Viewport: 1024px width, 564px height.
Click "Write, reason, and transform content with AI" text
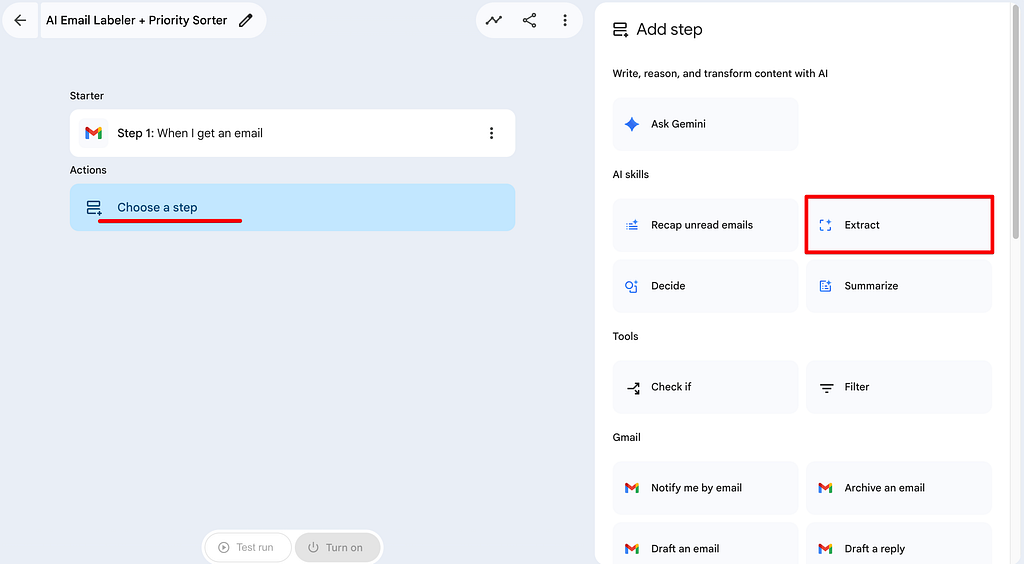tap(720, 74)
